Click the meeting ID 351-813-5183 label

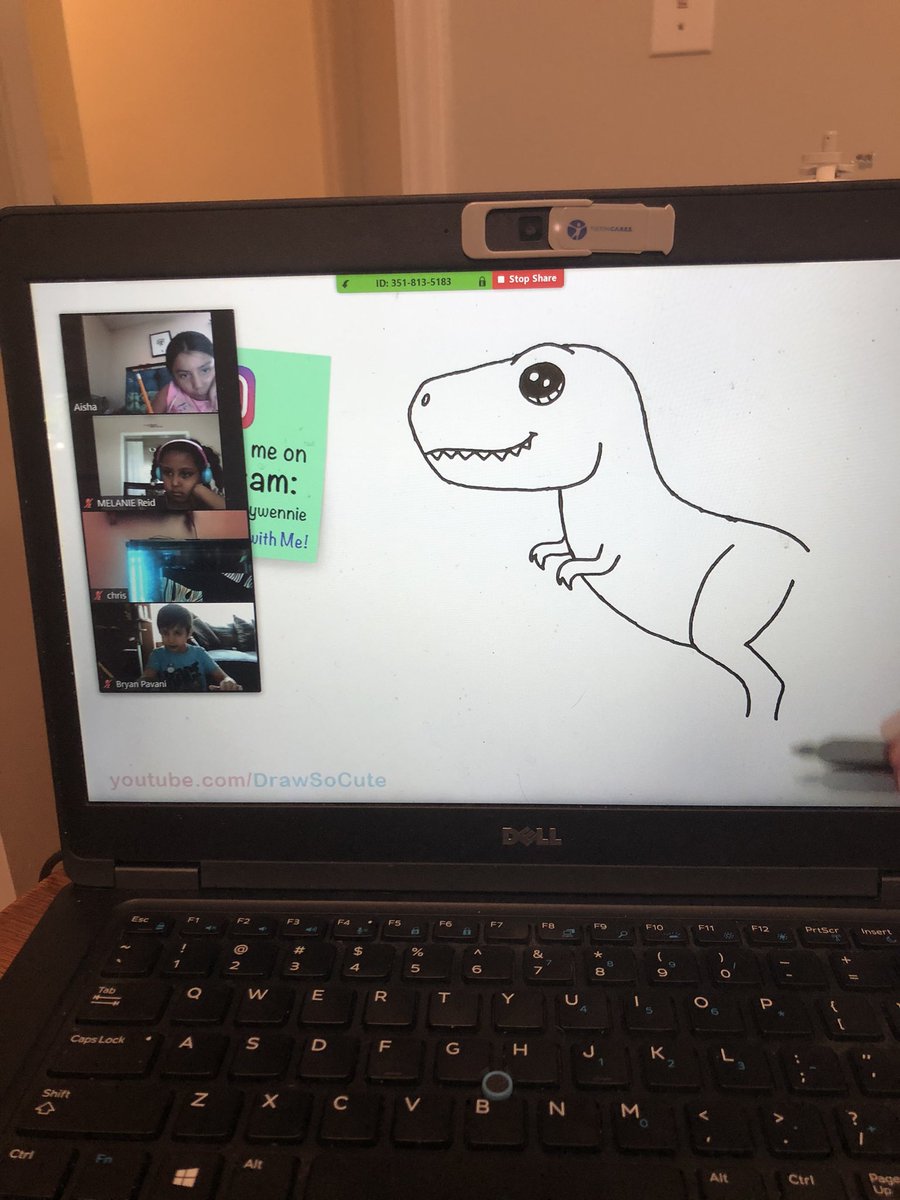point(413,283)
